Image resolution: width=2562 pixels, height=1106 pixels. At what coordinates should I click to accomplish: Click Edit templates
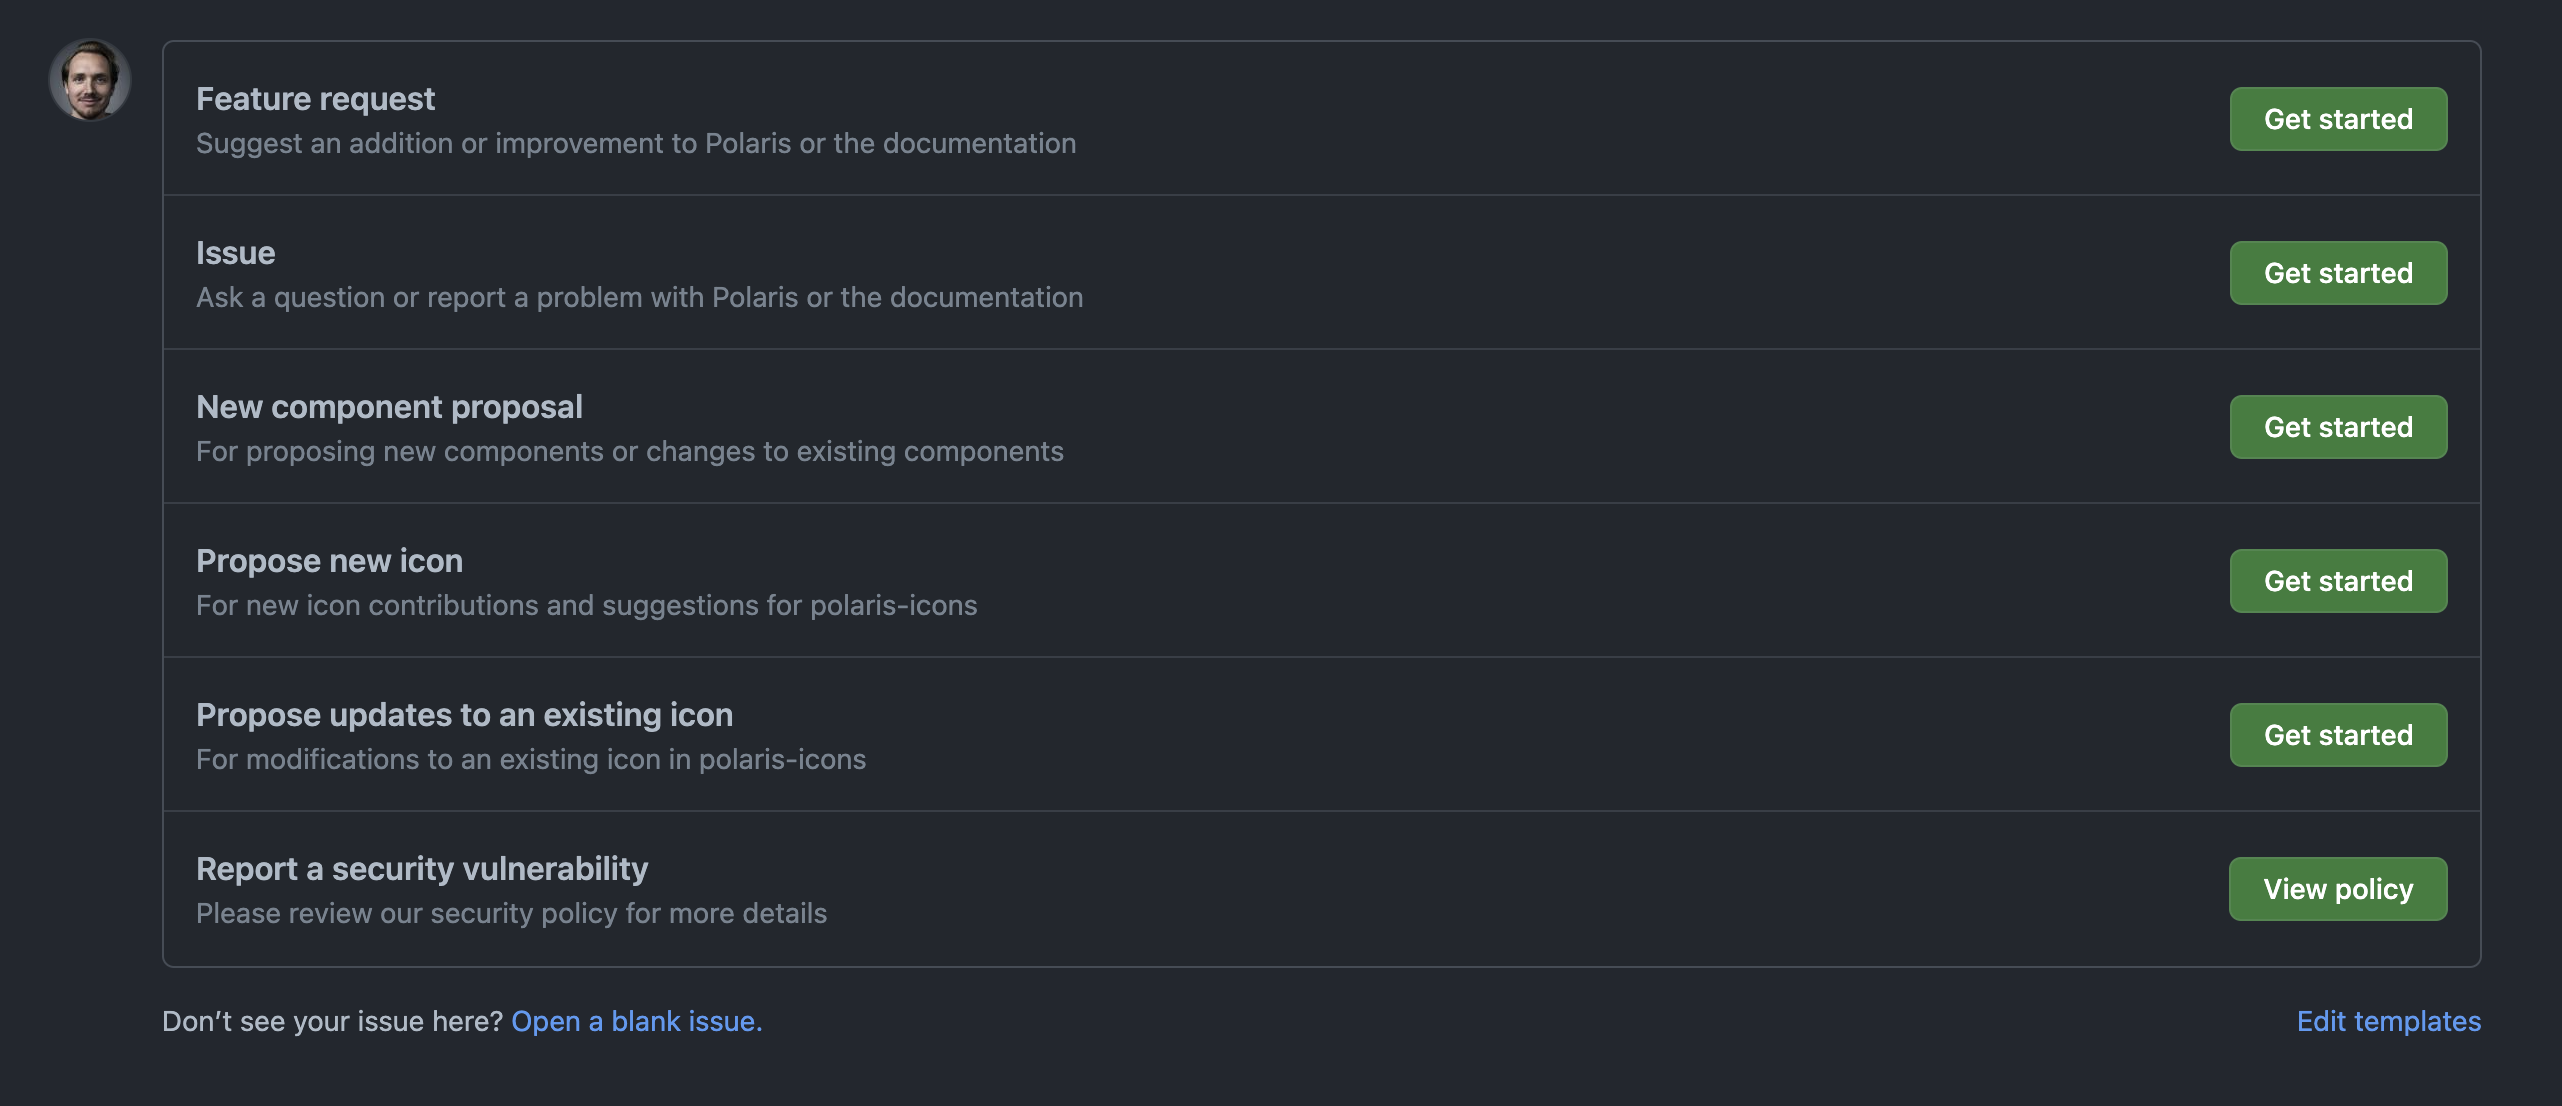click(x=2388, y=1021)
